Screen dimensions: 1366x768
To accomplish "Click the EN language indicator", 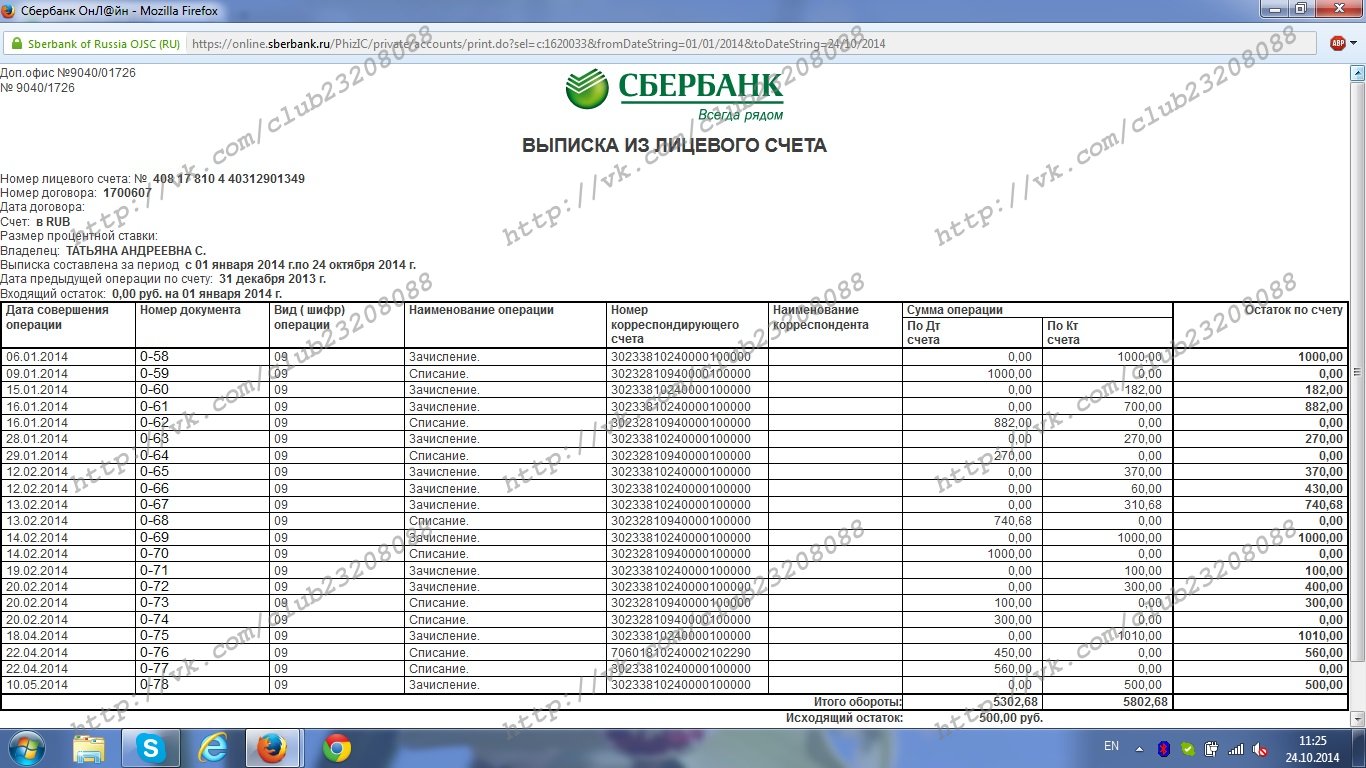I will pos(1111,747).
